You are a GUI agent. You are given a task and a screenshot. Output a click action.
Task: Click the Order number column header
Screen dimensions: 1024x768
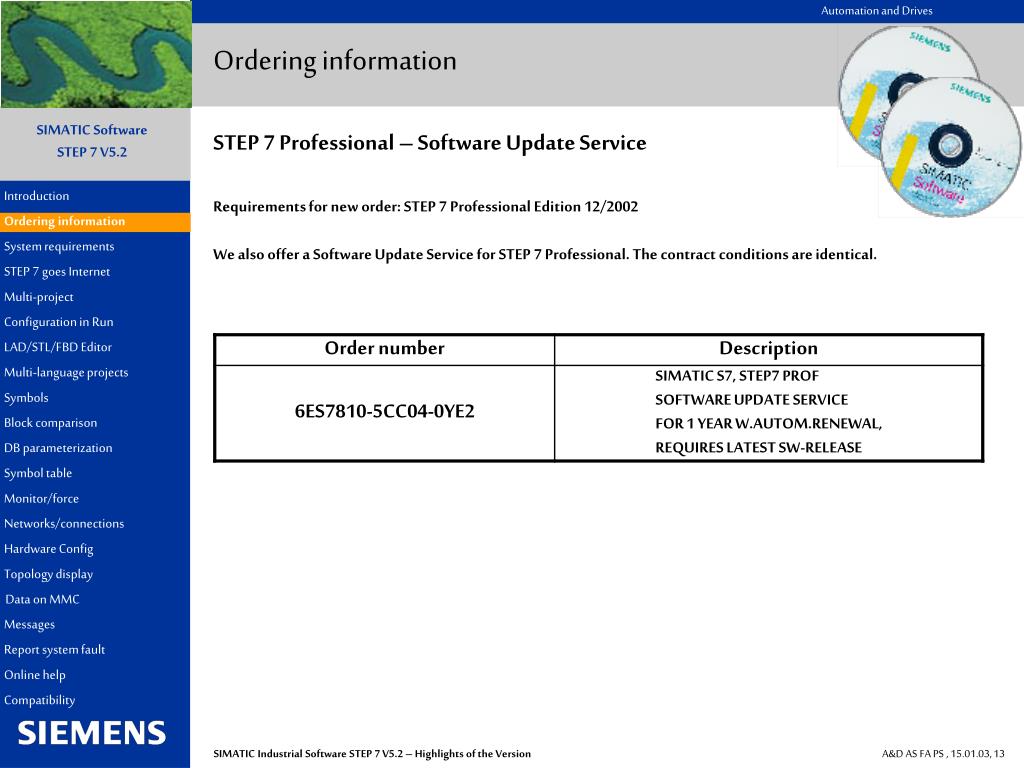(x=385, y=348)
